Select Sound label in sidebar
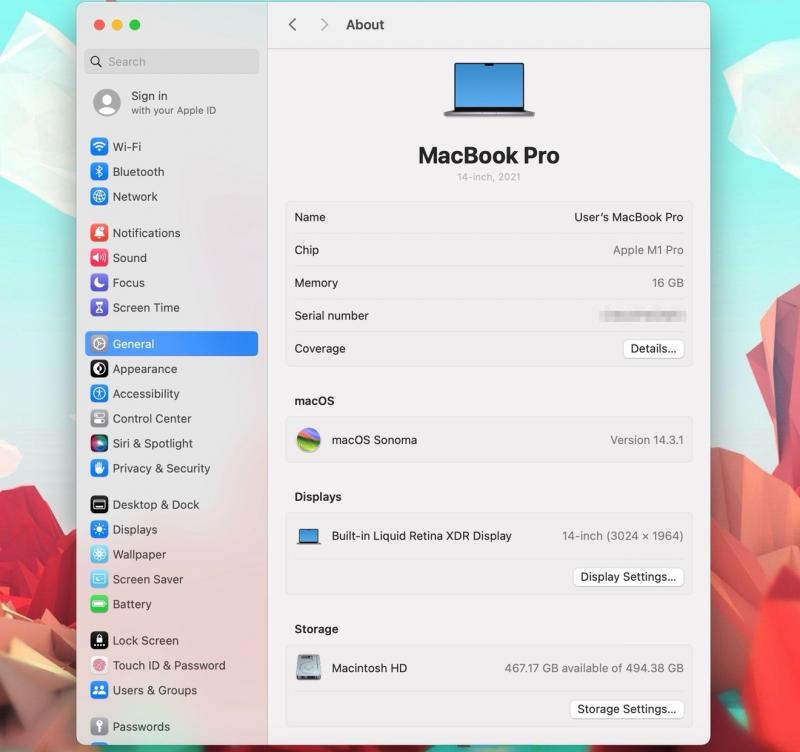The width and height of the screenshot is (800, 752). (x=130, y=258)
